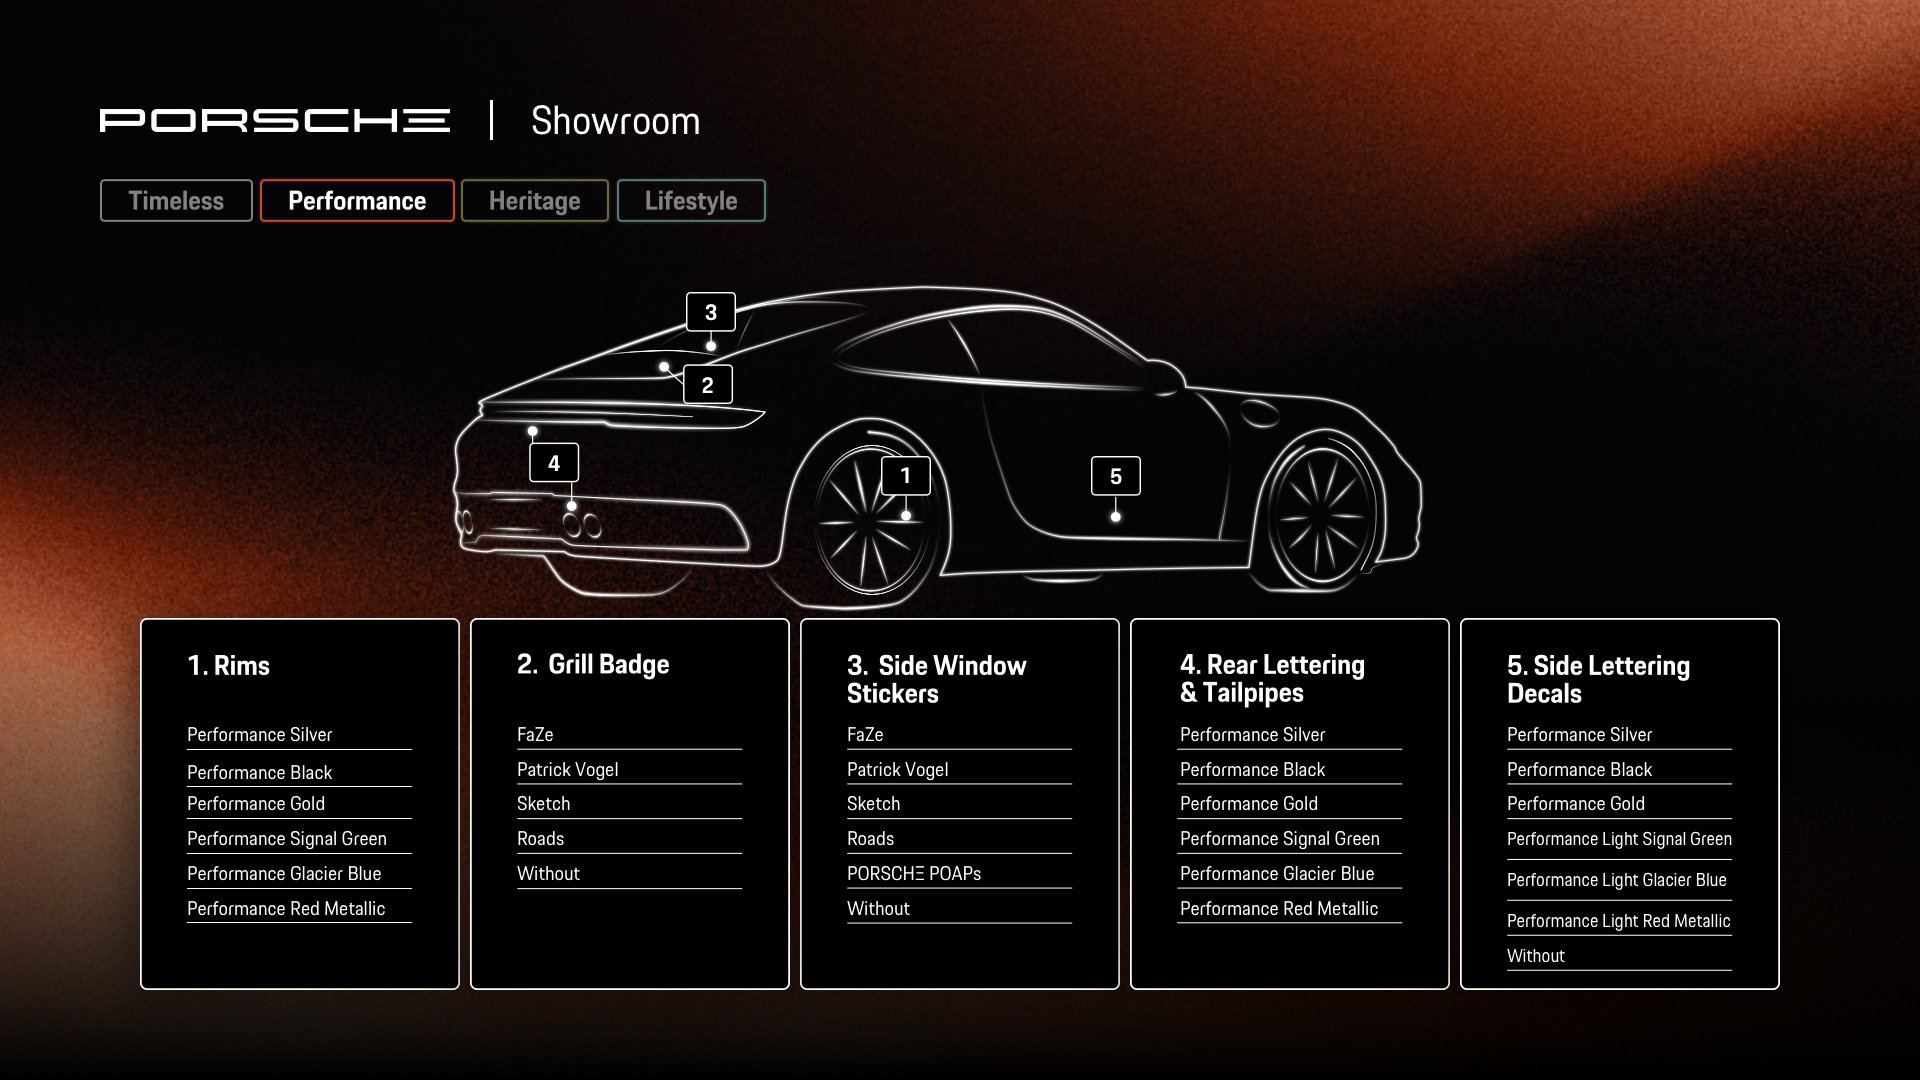Switch to the Lifestyle tab

pos(691,201)
